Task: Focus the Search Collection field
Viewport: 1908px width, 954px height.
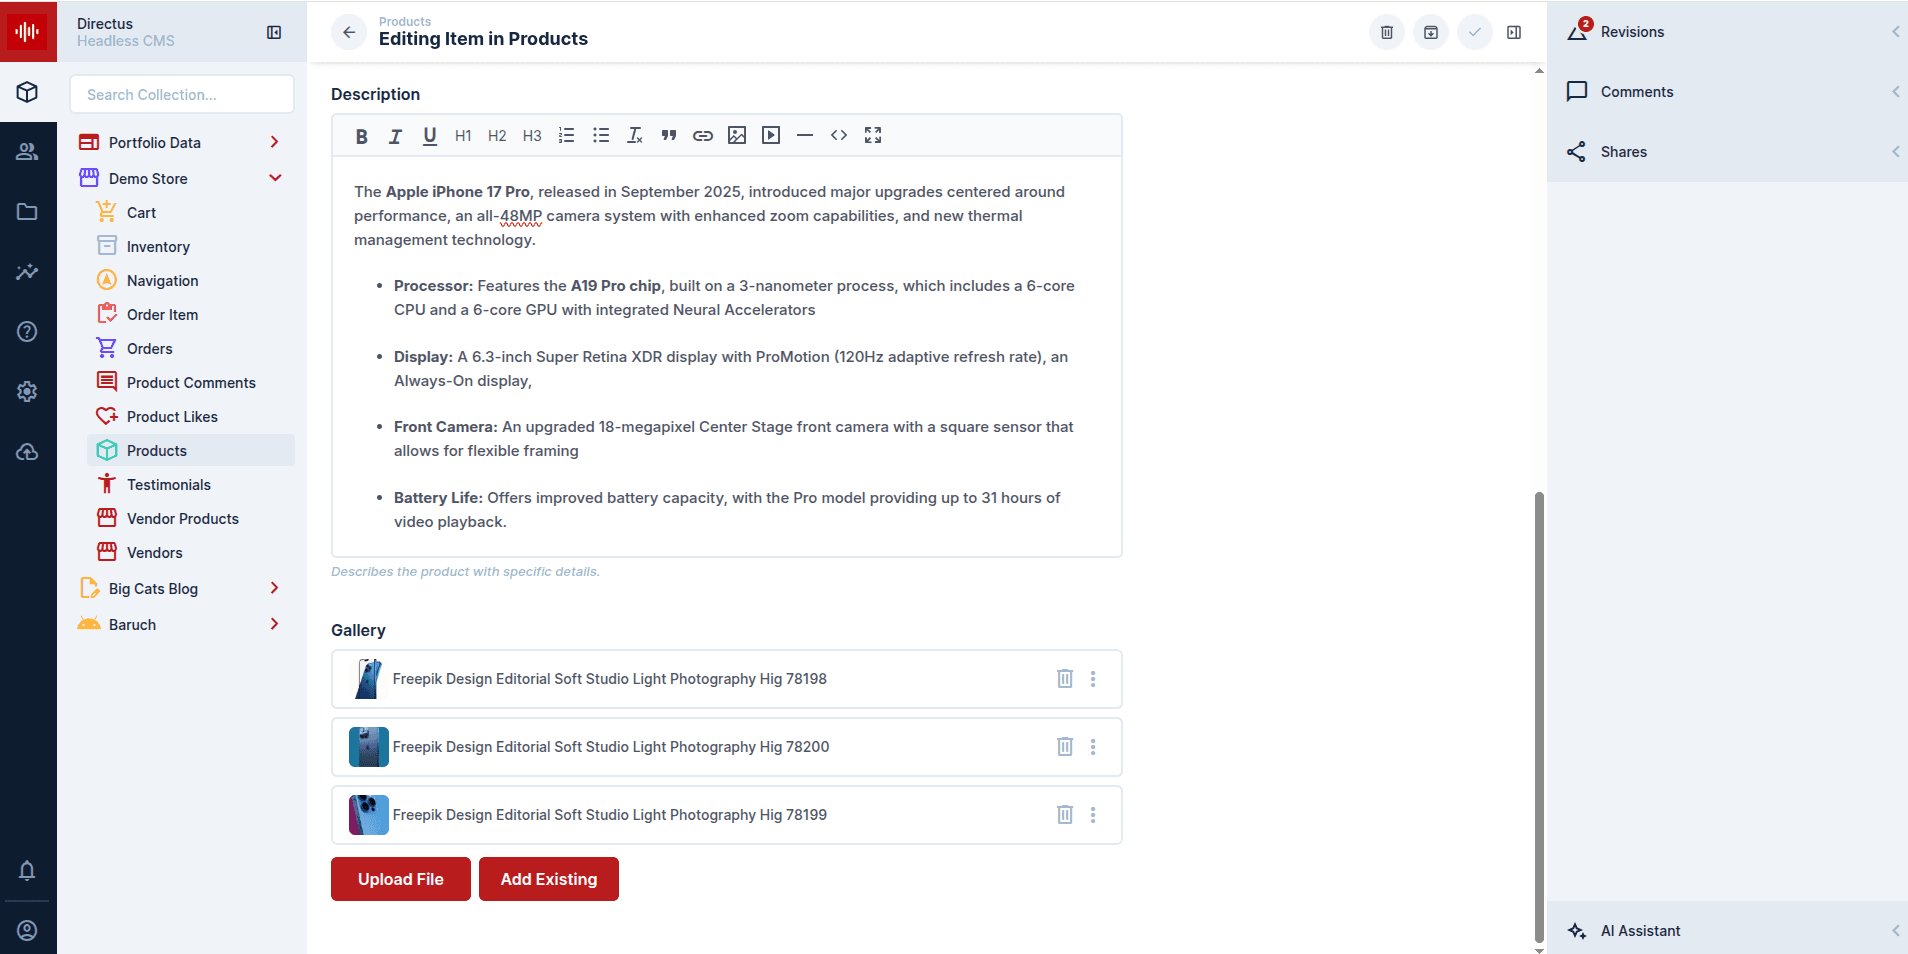Action: pyautogui.click(x=182, y=94)
